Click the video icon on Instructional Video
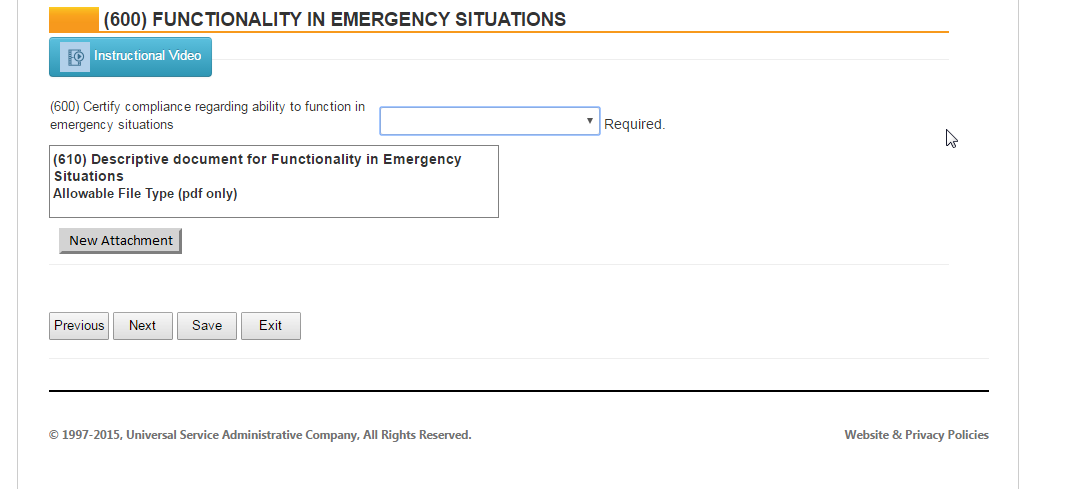This screenshot has height=489, width=1092. coord(74,57)
